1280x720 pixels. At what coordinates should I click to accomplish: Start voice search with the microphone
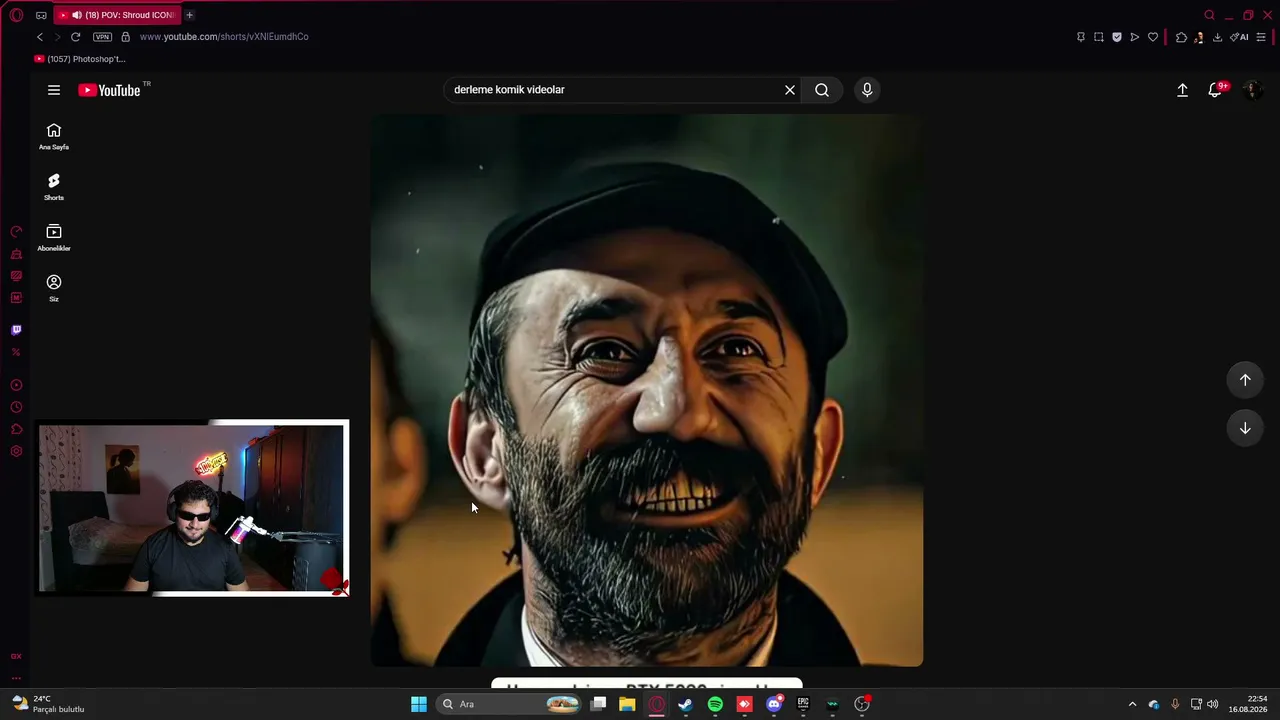click(x=867, y=90)
